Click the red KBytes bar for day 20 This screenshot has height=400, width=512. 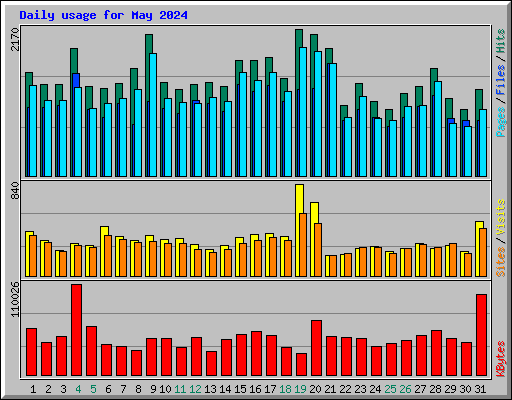tap(316, 348)
